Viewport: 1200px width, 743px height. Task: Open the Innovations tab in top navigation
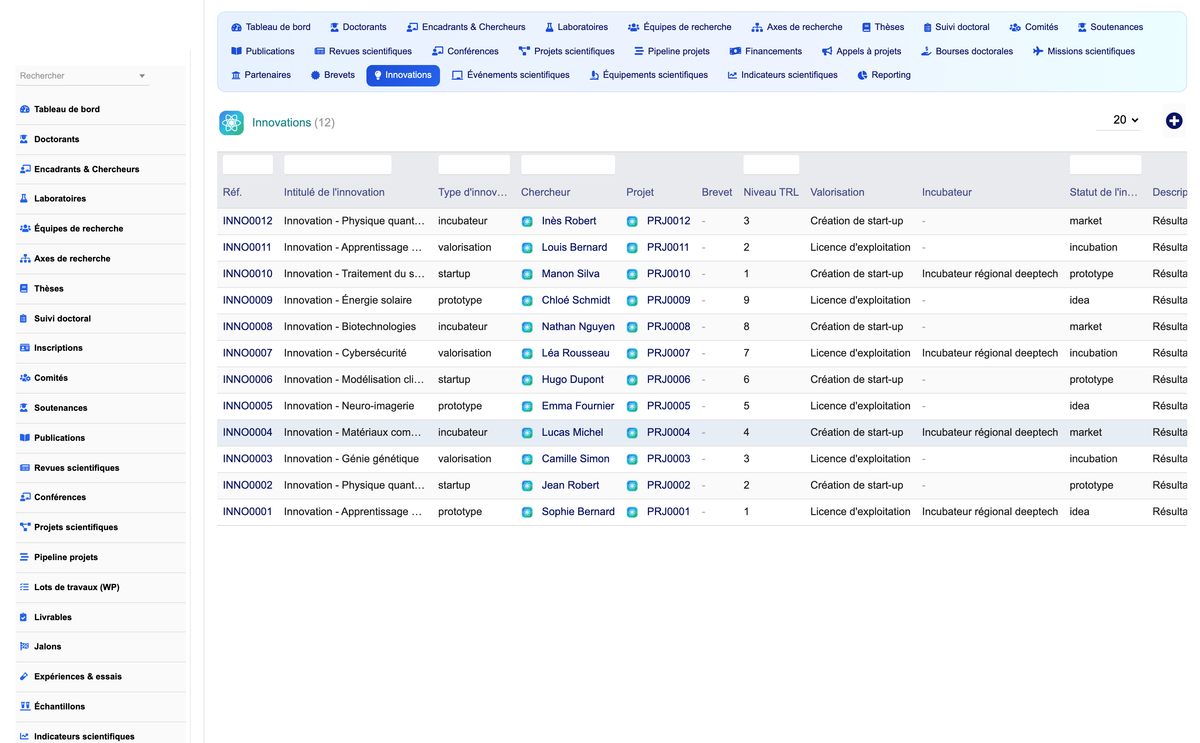[x=403, y=75]
